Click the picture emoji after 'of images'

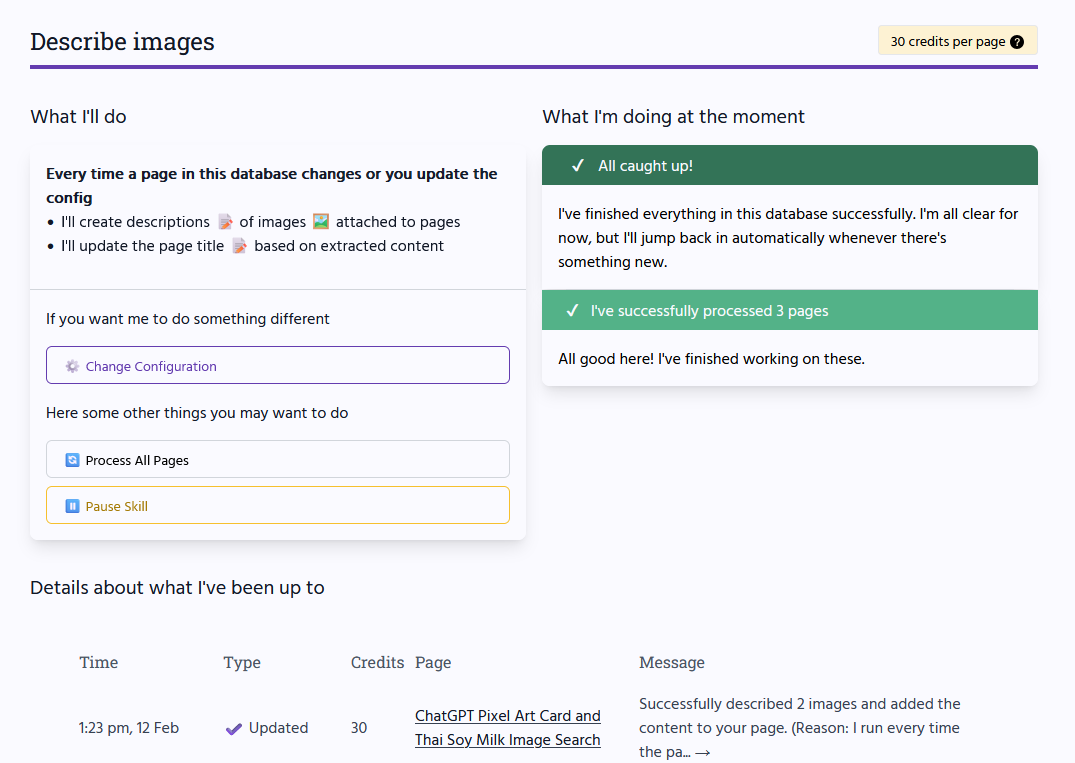321,222
